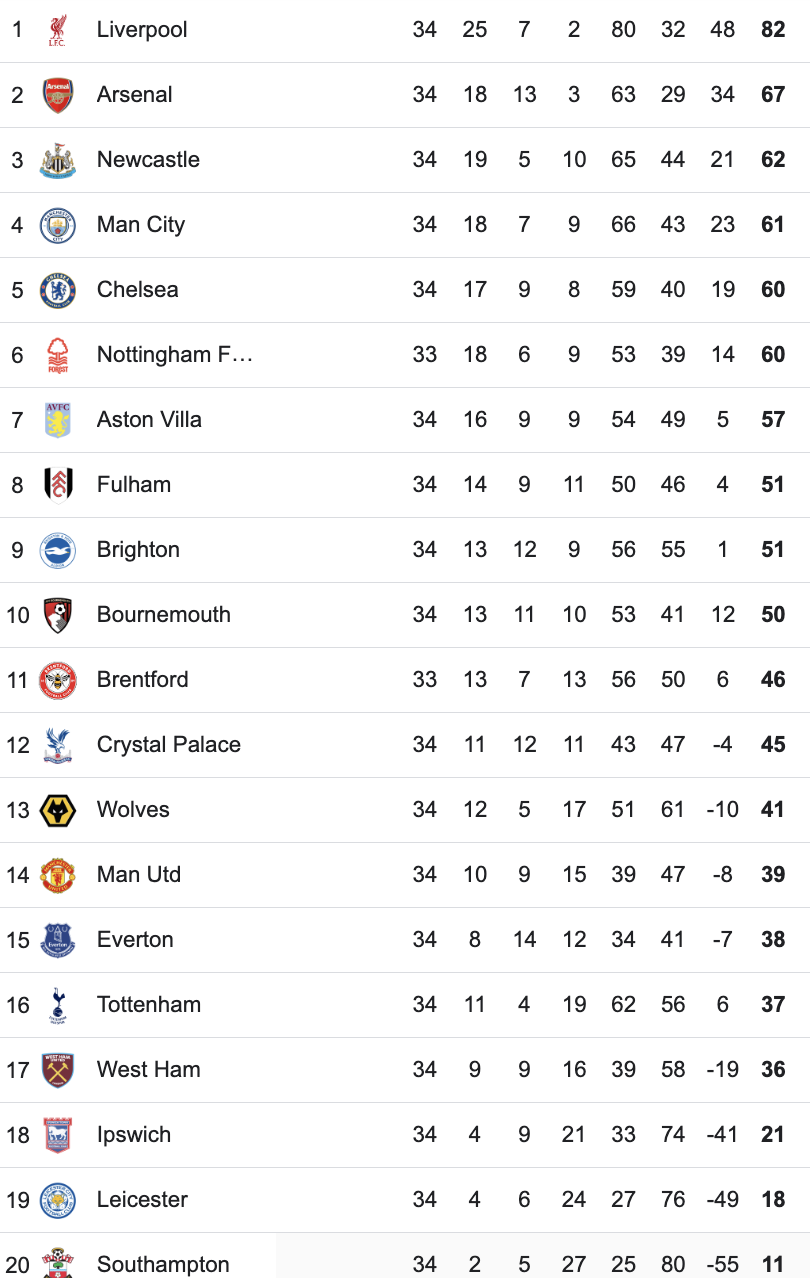This screenshot has height=1278, width=810.
Task: Click the Liverpool club crest
Action: (x=58, y=30)
